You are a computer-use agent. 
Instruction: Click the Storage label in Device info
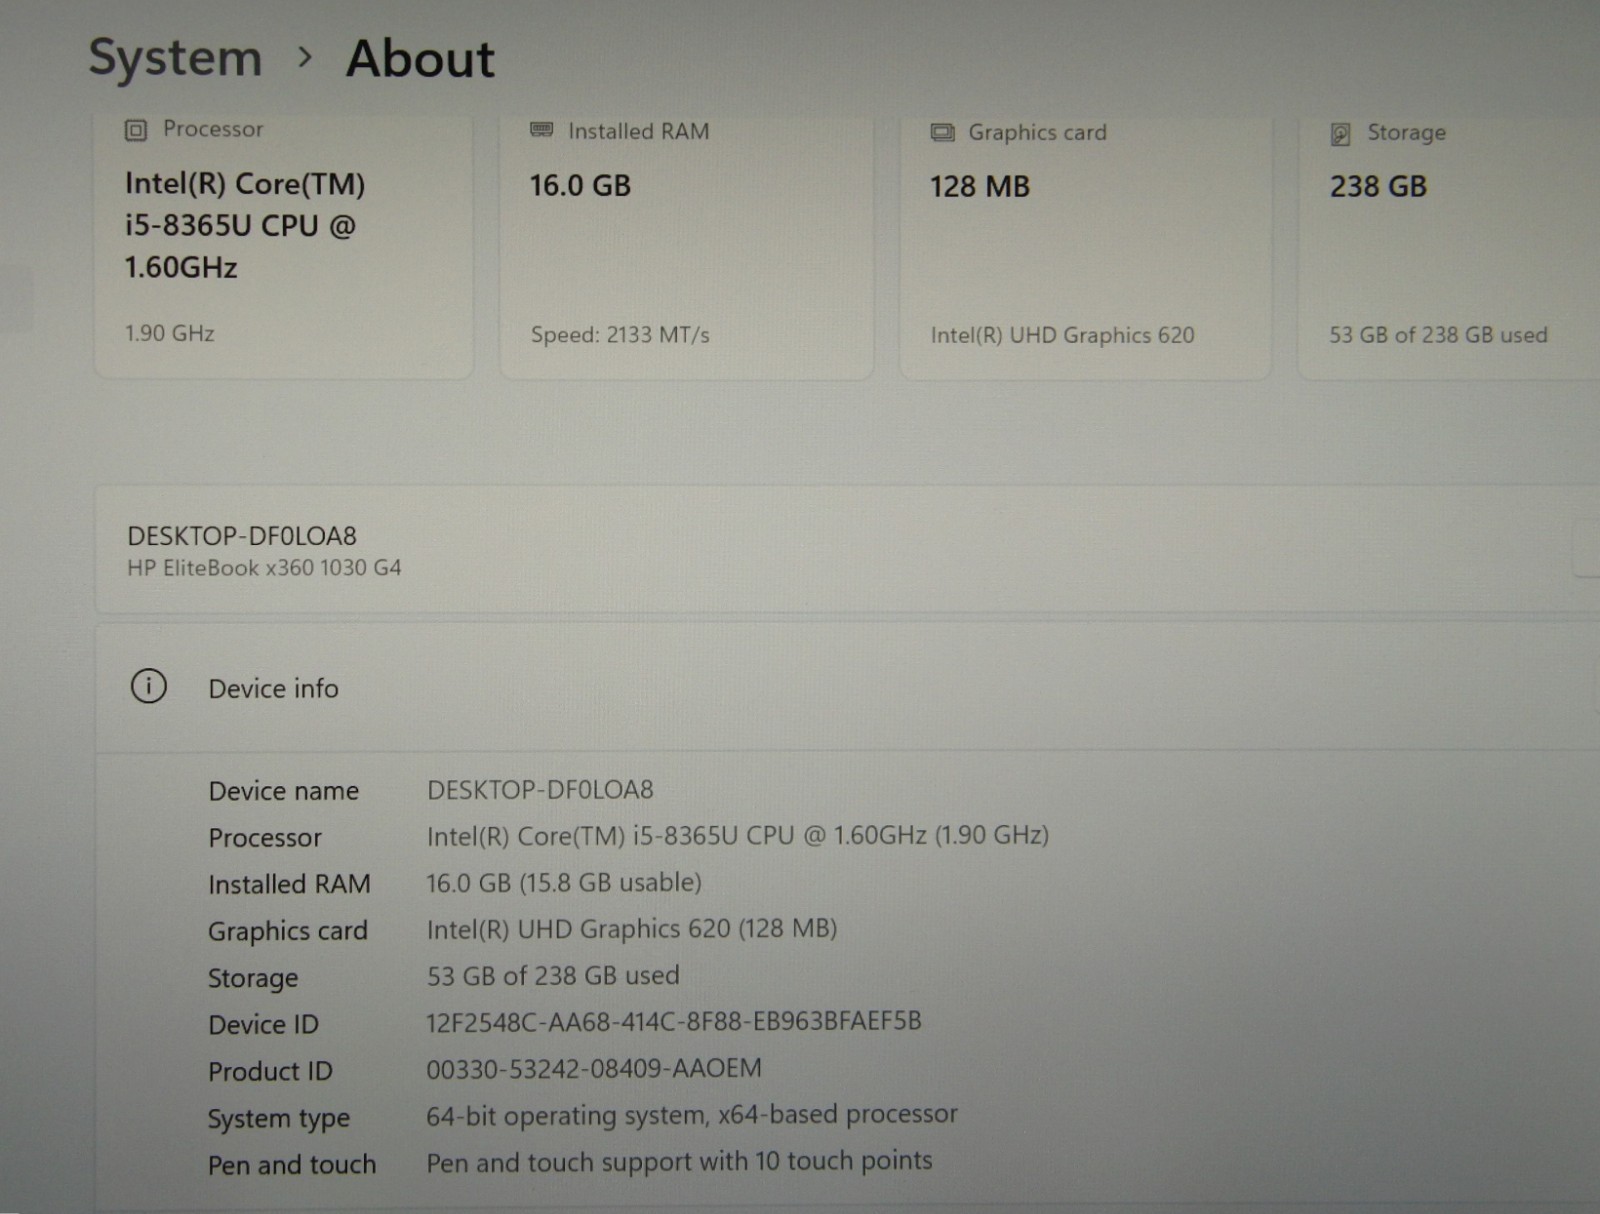pyautogui.click(x=253, y=978)
